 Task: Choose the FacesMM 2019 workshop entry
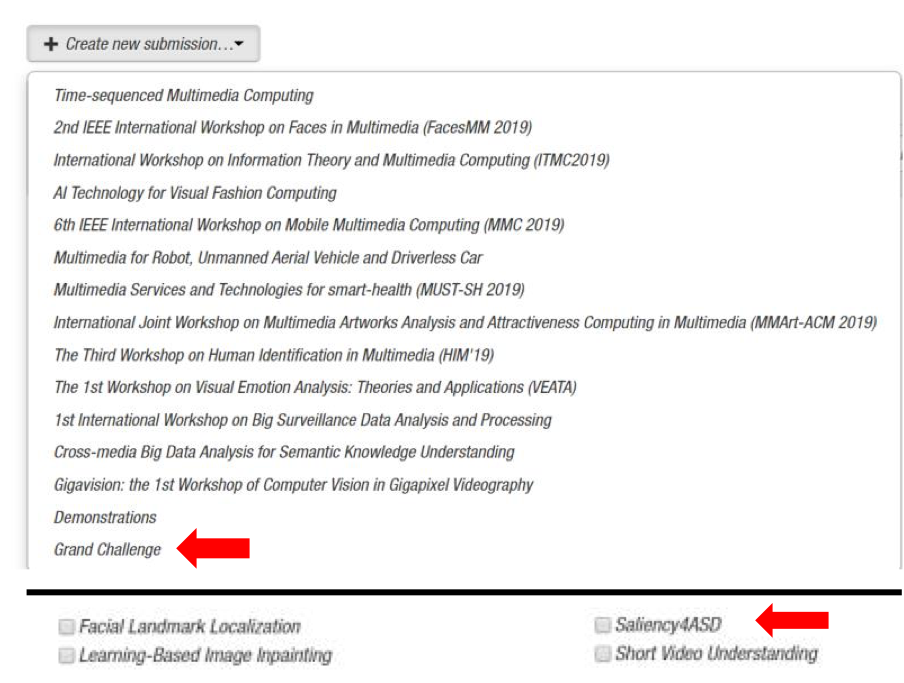point(293,127)
